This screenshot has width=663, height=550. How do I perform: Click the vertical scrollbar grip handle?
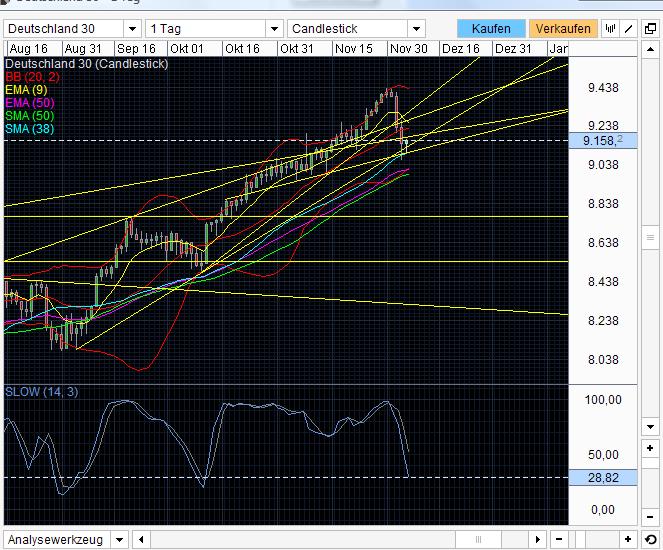[650, 238]
